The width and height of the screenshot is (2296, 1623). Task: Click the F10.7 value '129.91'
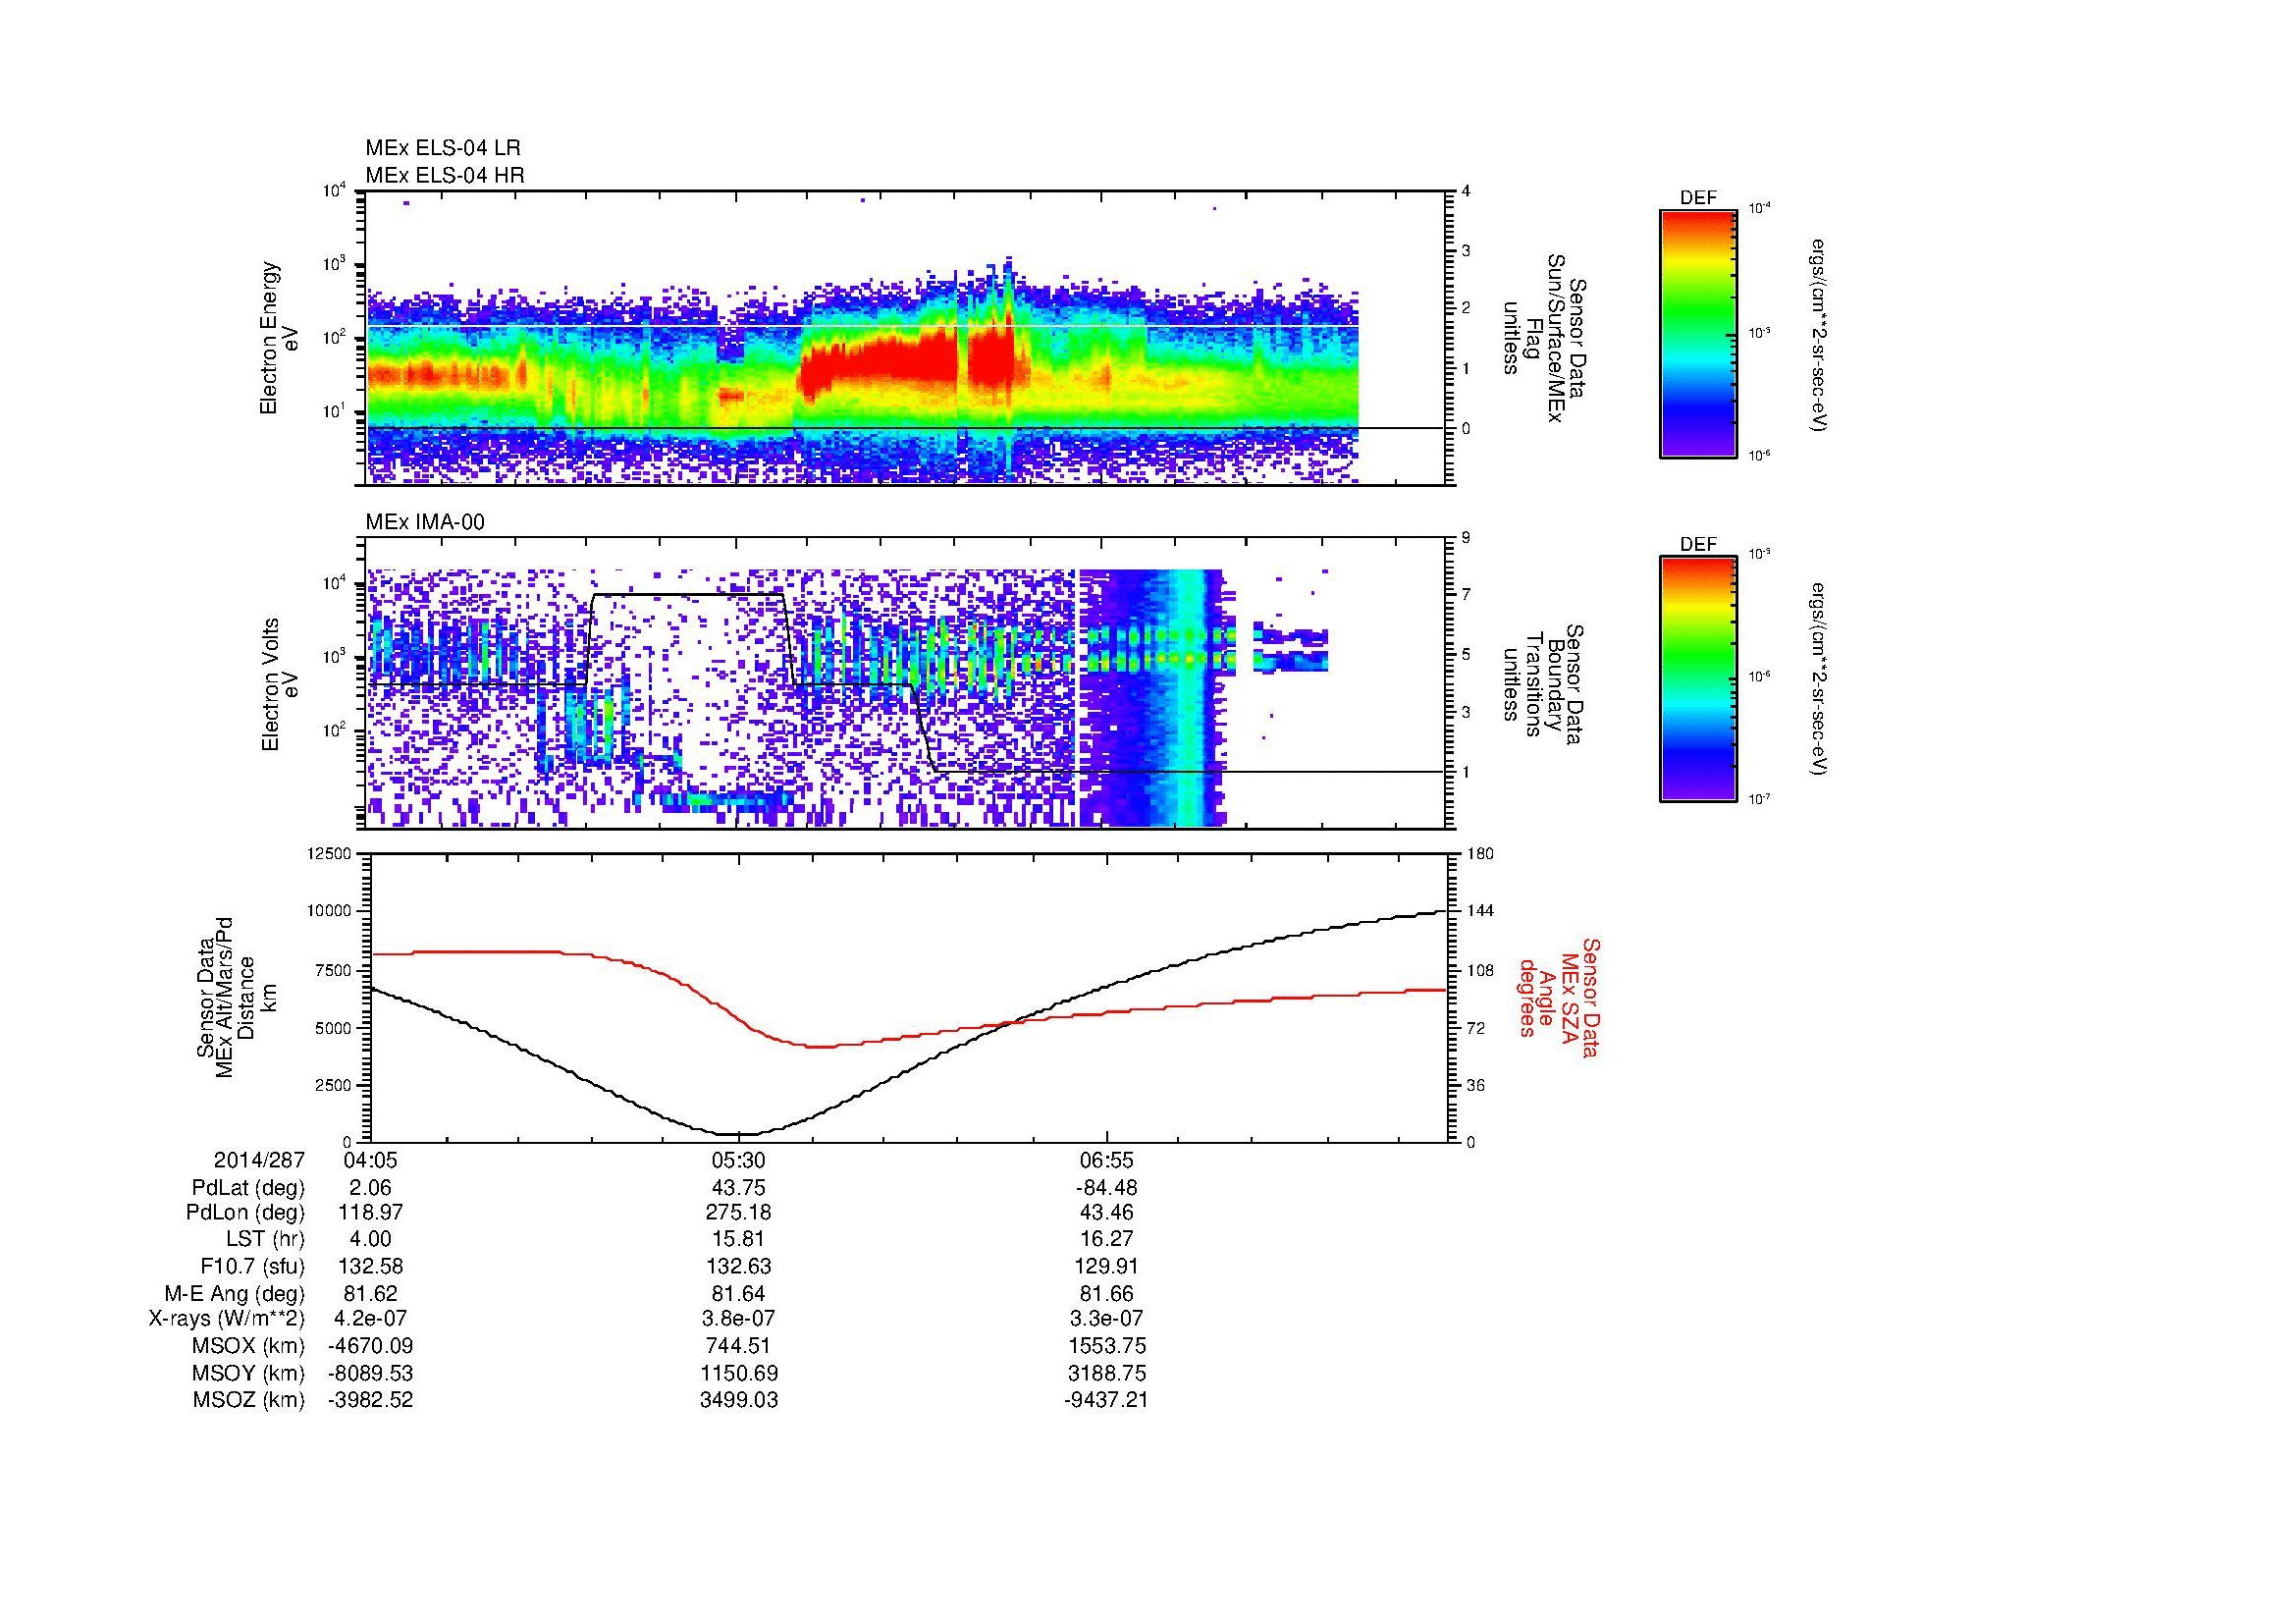(1106, 1267)
